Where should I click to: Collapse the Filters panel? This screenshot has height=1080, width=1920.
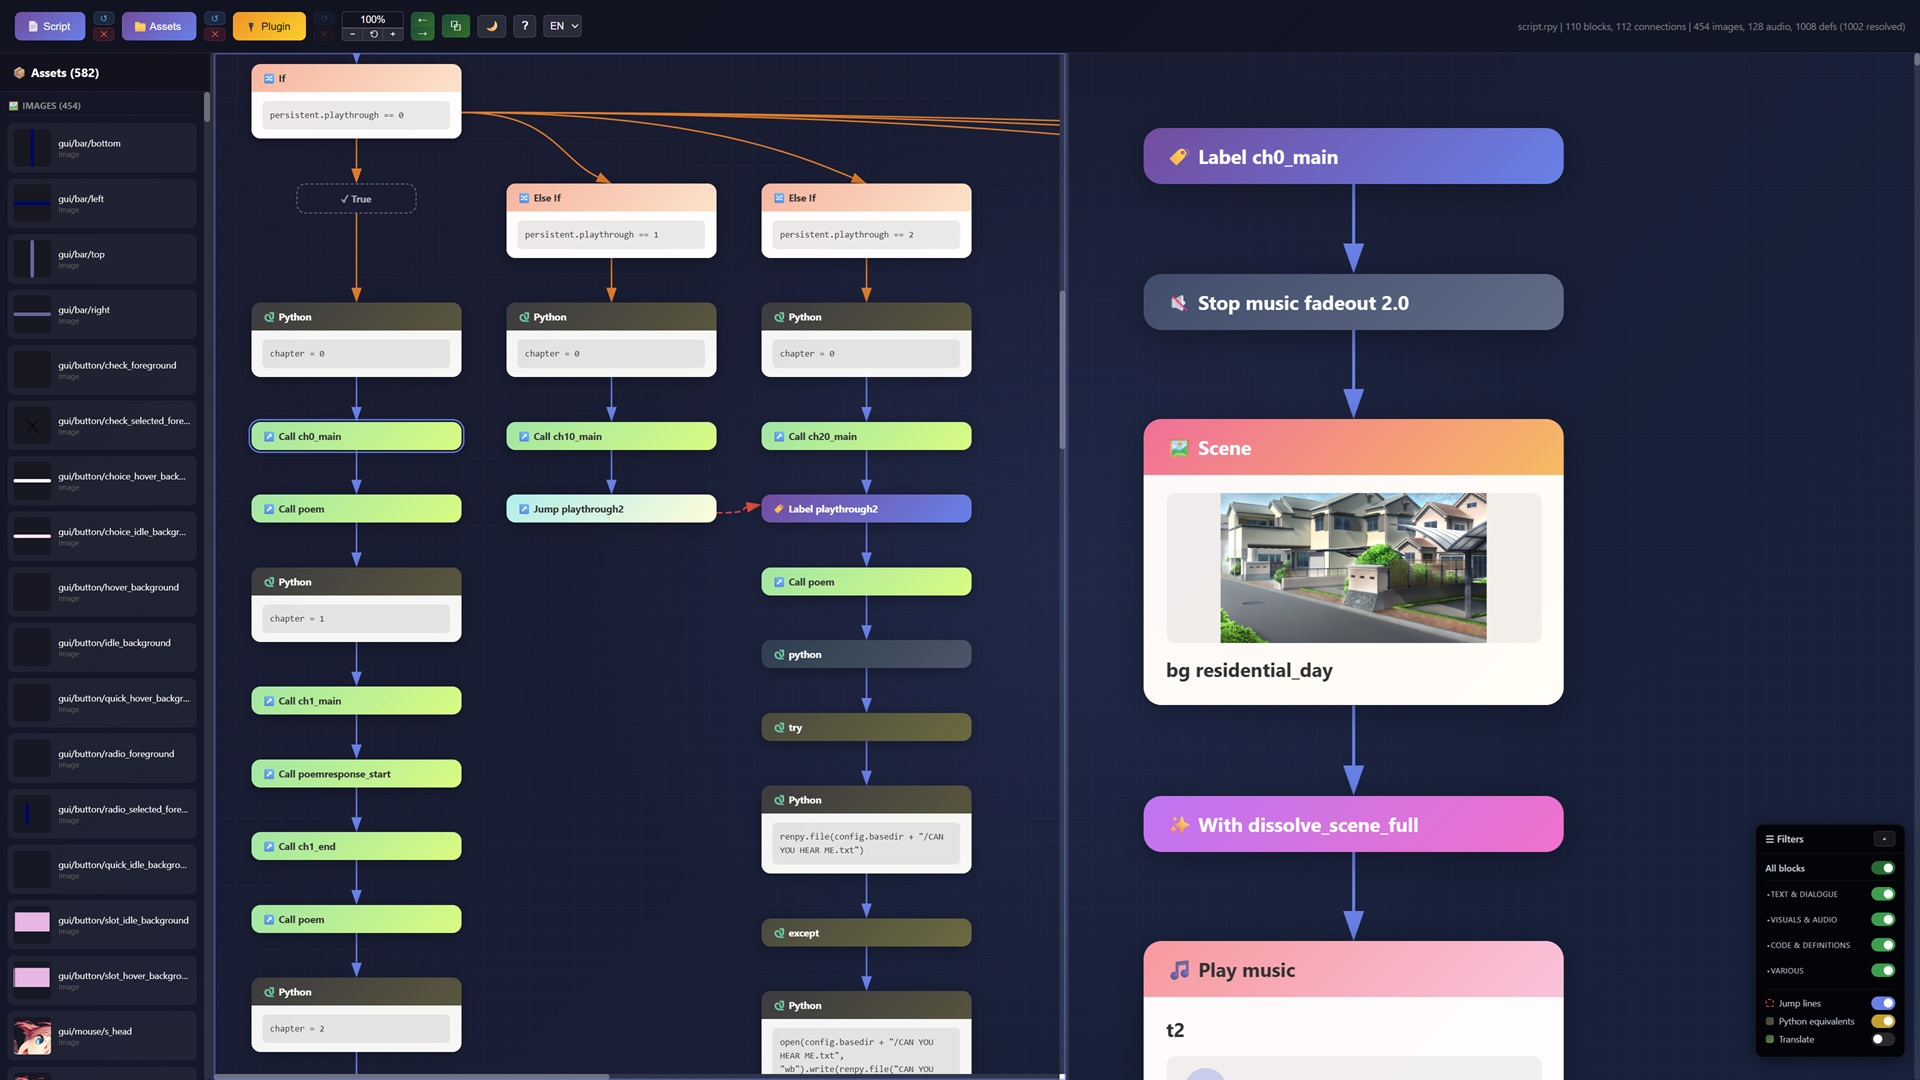pyautogui.click(x=1884, y=839)
